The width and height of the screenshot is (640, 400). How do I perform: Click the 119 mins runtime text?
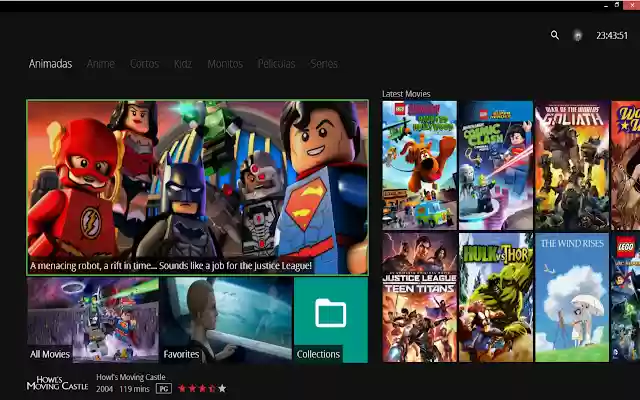click(135, 389)
